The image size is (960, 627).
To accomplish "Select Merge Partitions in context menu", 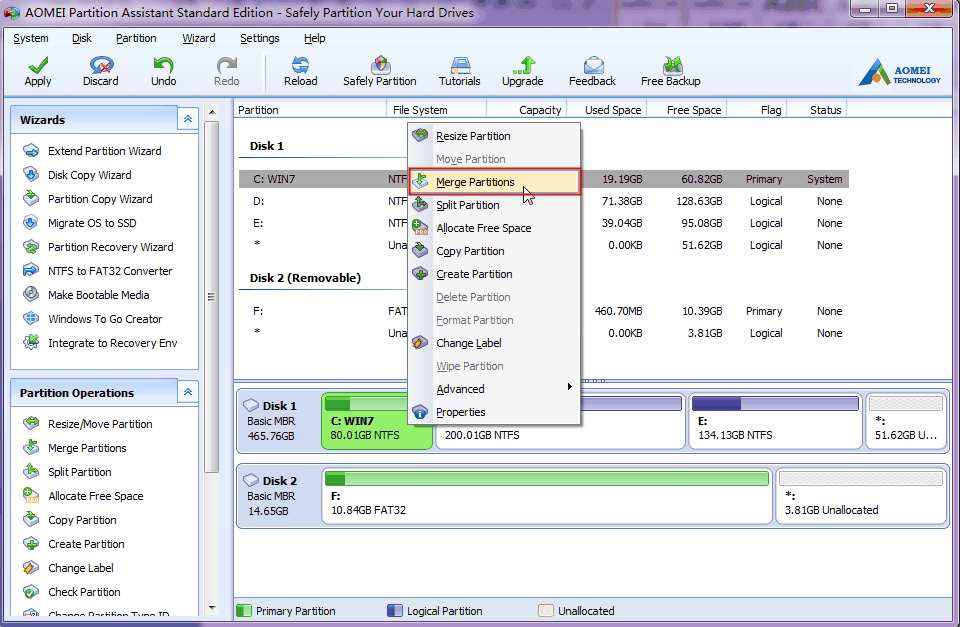I will tap(494, 182).
